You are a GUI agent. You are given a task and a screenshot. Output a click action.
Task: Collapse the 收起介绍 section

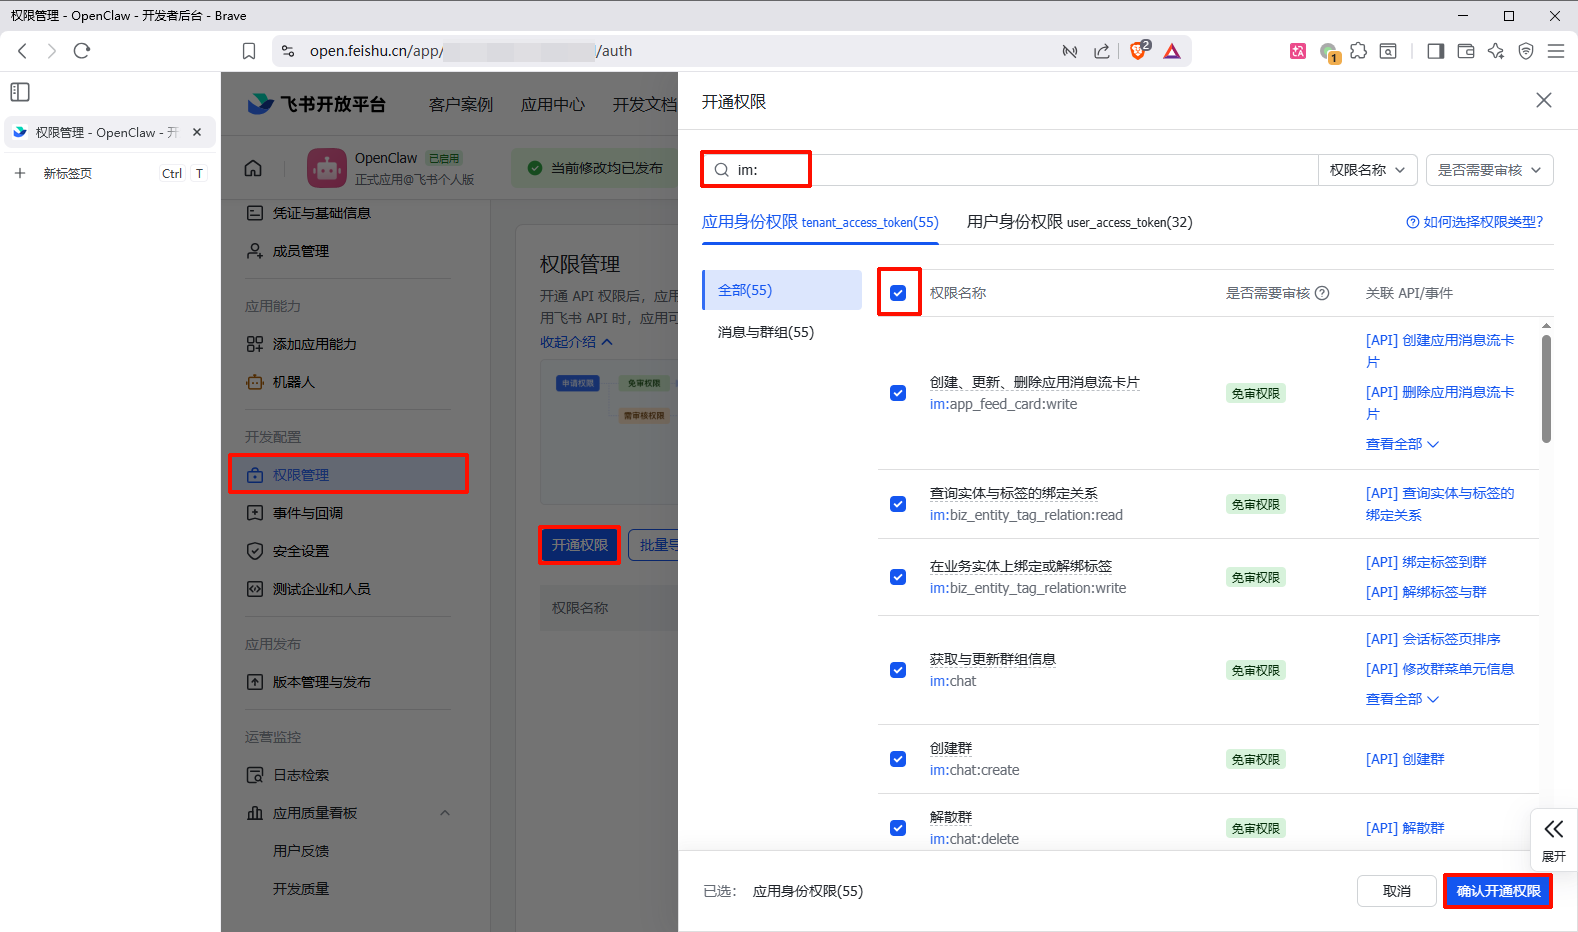point(576,342)
